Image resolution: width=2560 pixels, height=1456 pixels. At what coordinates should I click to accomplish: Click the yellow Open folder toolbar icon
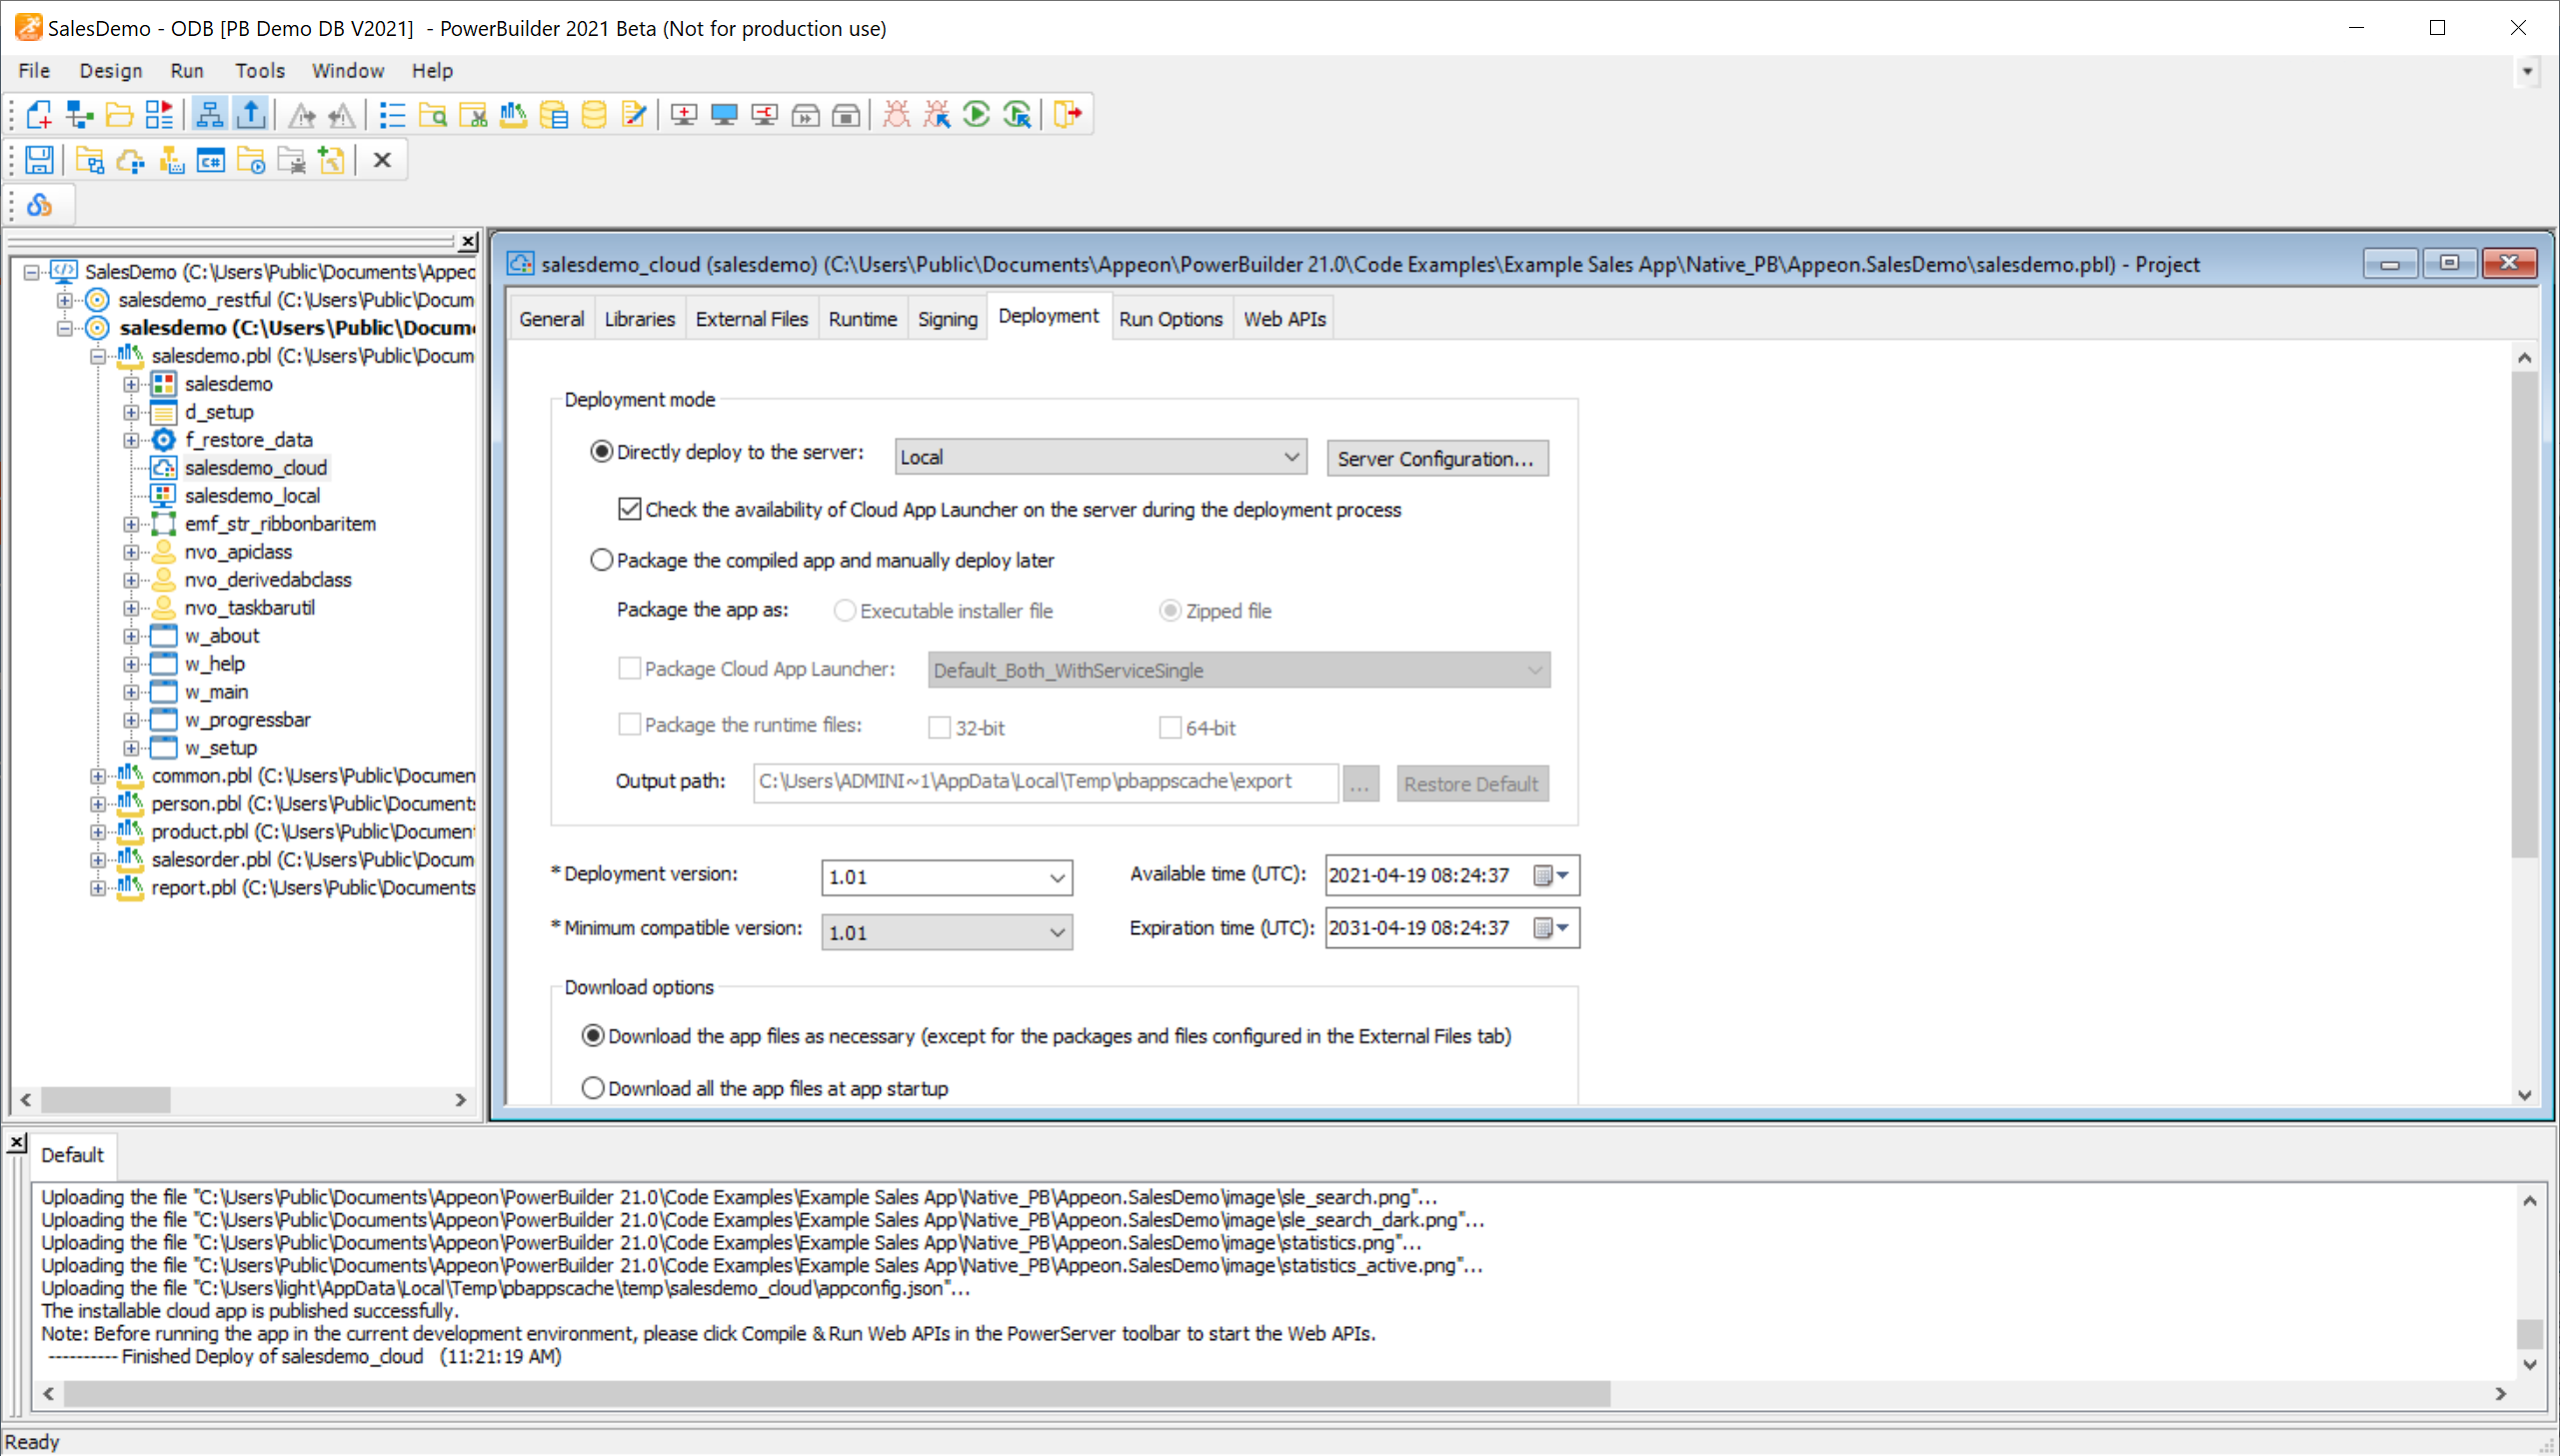click(119, 114)
